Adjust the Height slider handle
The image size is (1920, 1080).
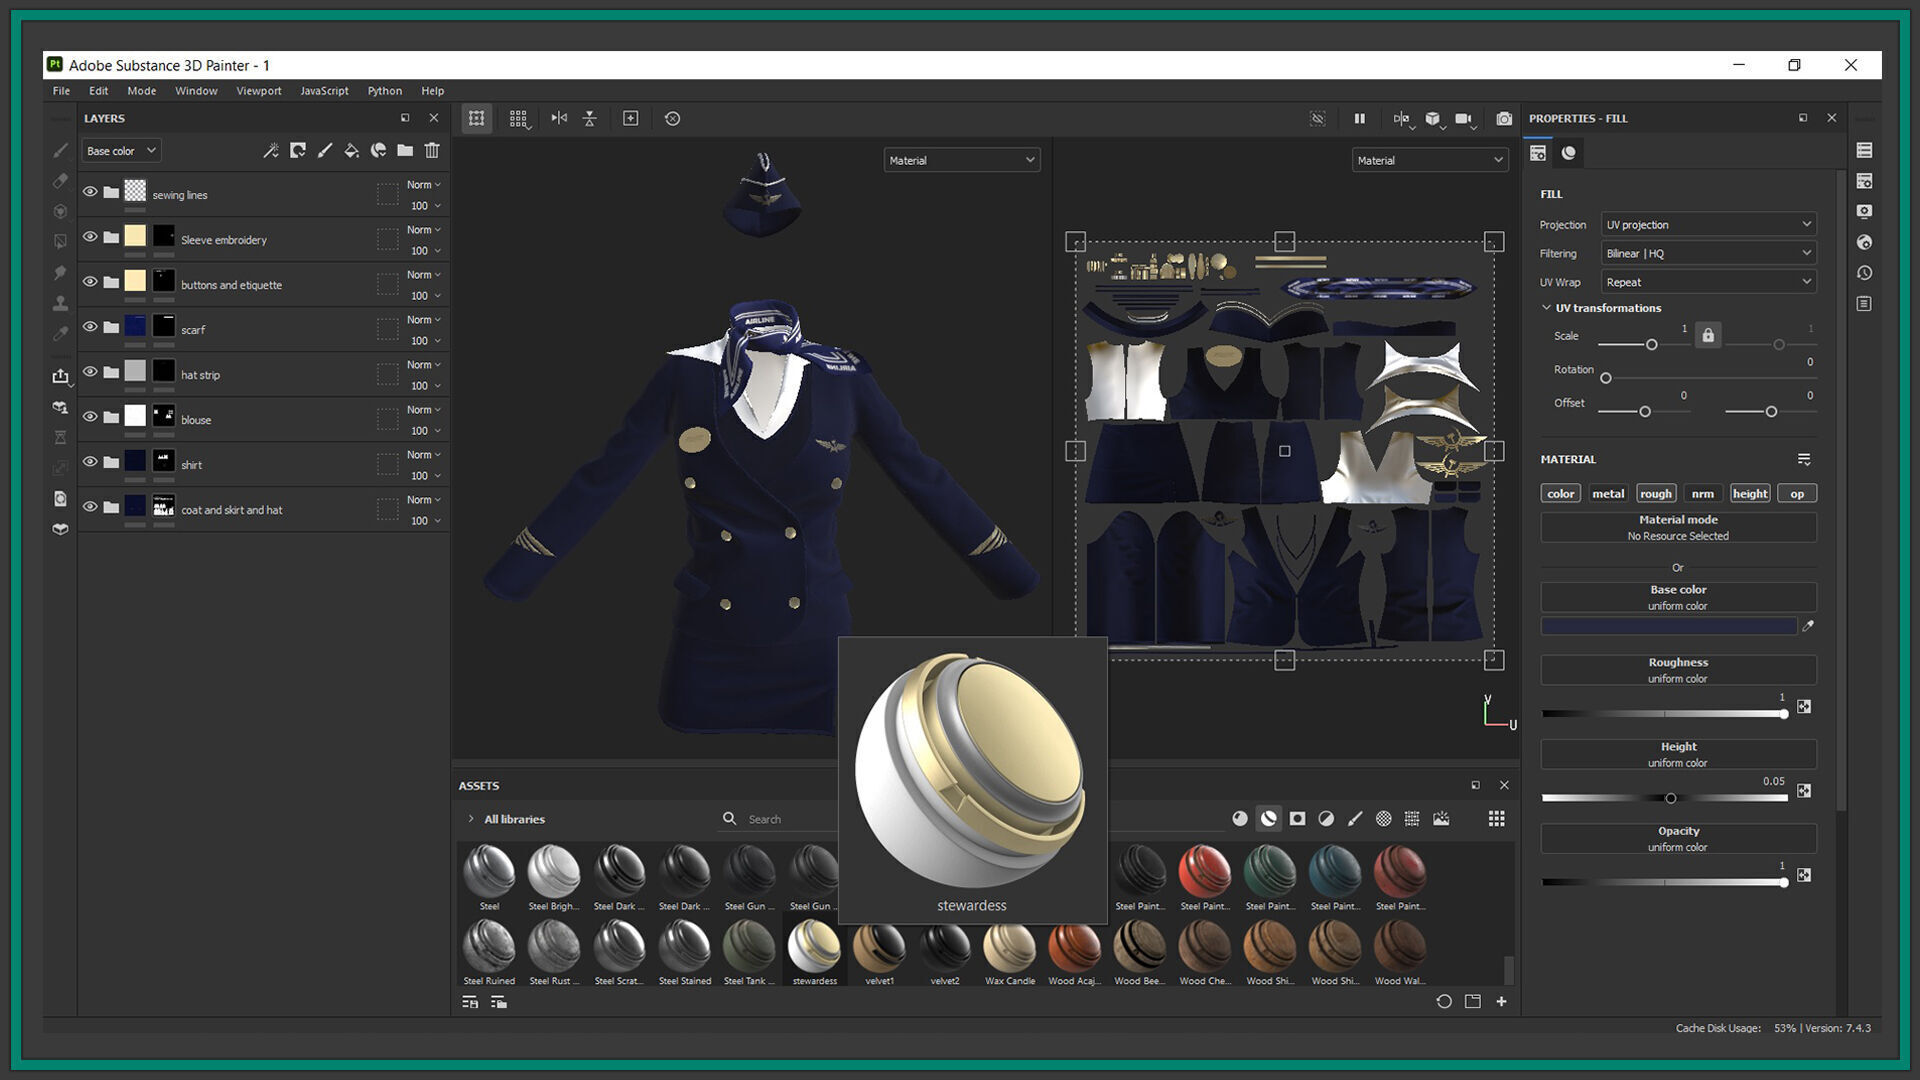pyautogui.click(x=1670, y=798)
